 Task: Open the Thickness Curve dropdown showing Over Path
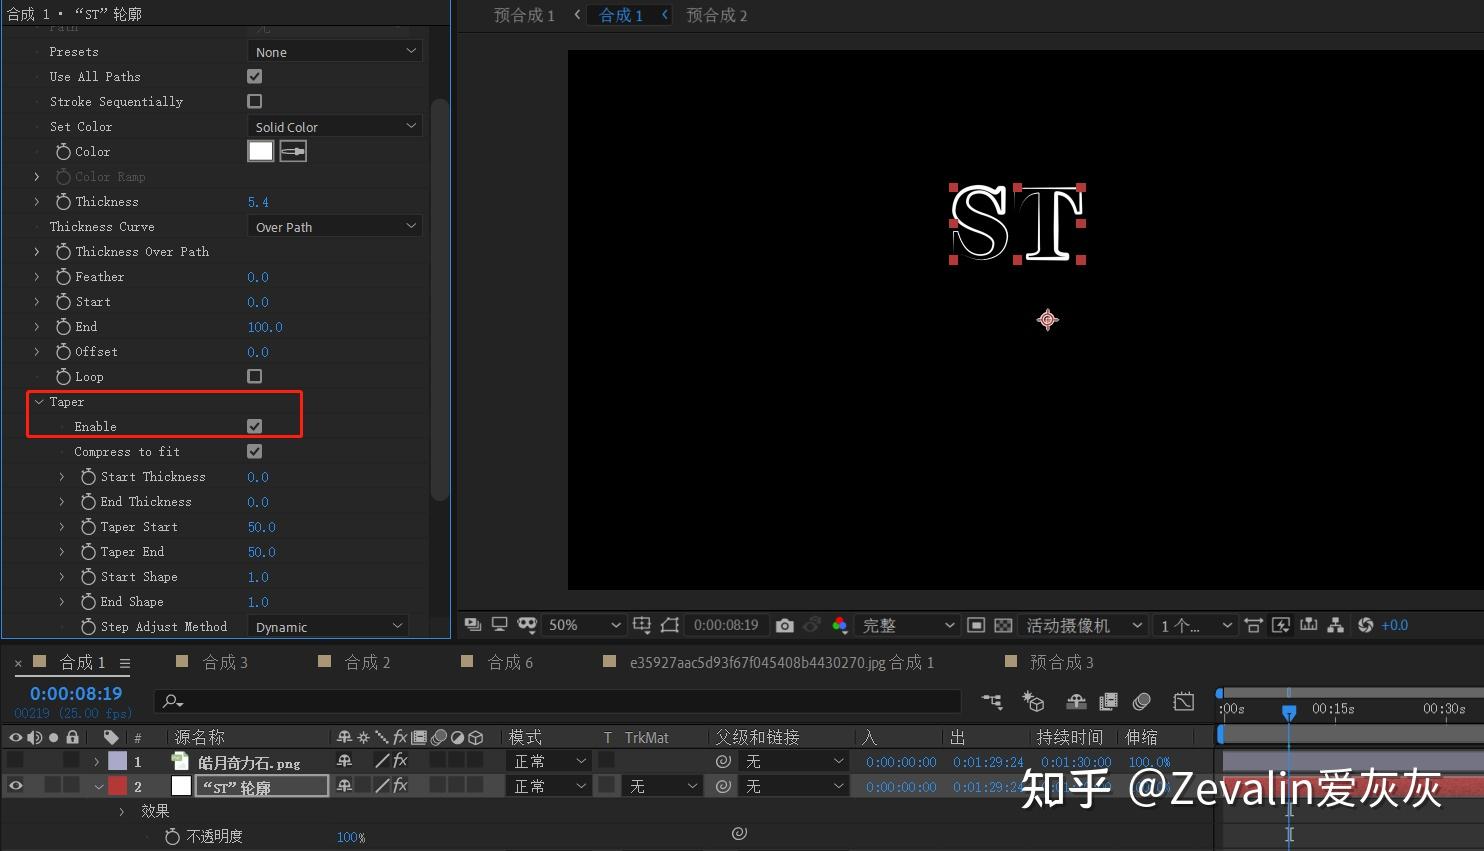334,226
